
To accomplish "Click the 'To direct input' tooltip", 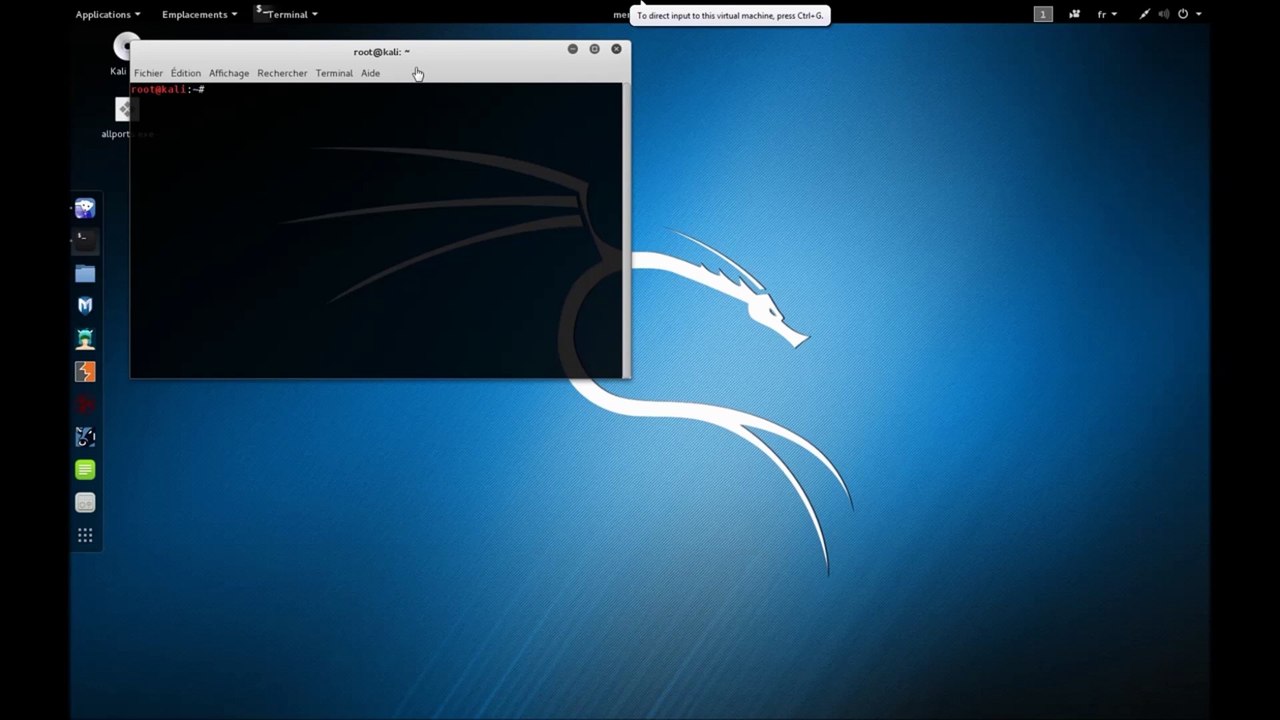I will click(x=730, y=15).
